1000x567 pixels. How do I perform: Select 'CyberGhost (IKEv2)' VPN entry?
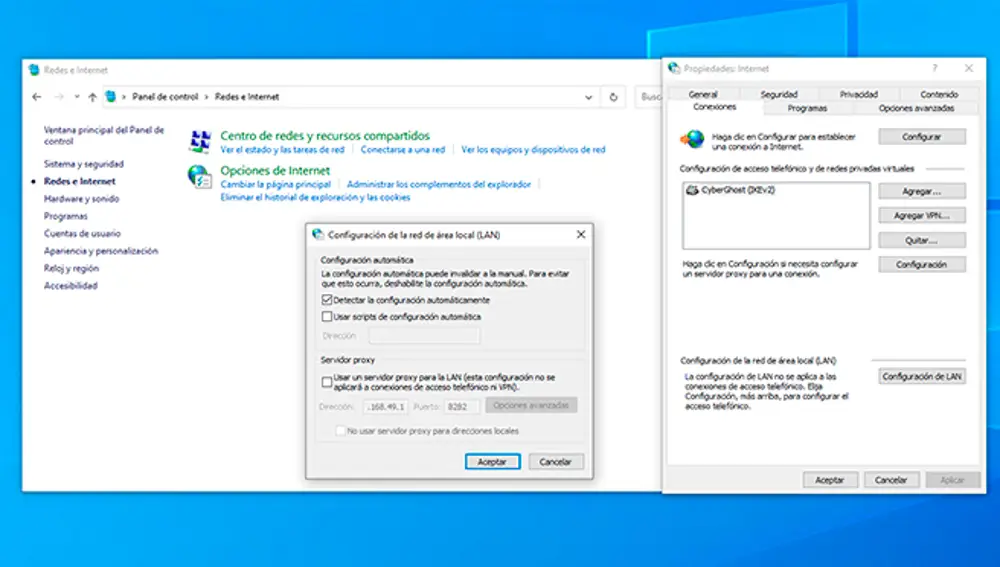click(x=730, y=190)
